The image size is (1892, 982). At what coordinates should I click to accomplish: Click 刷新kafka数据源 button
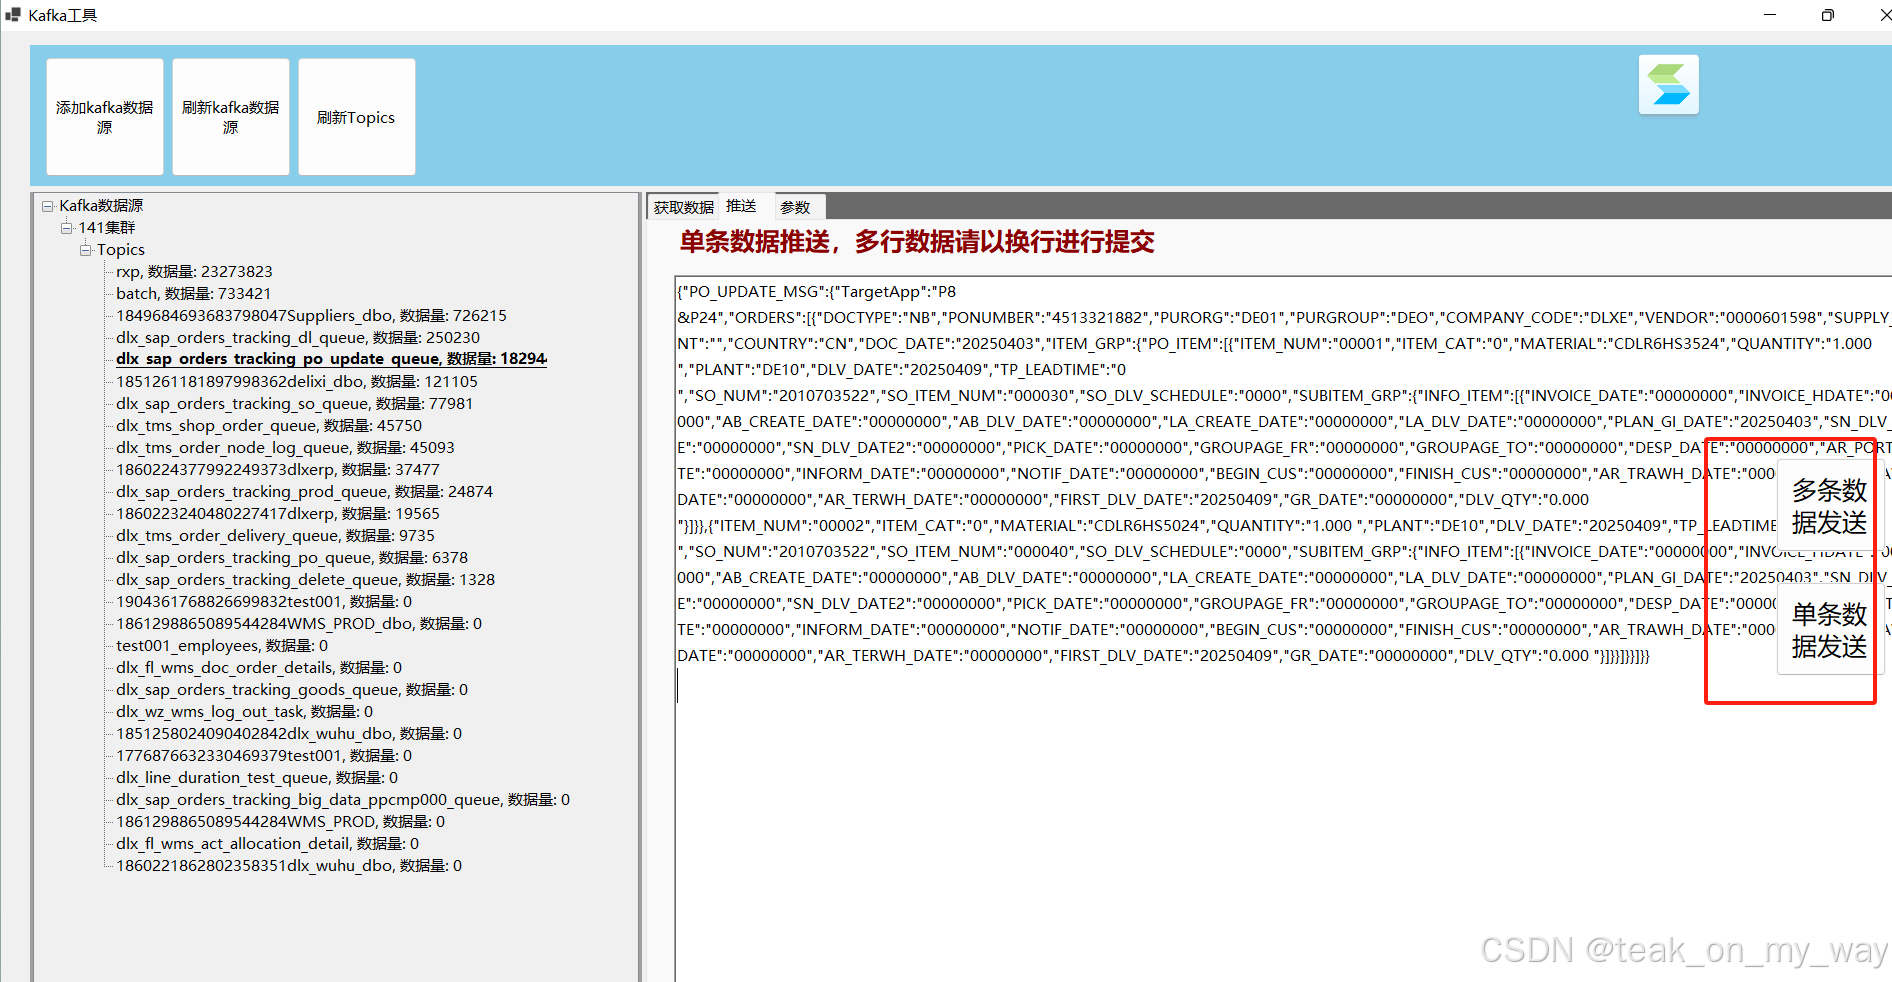tap(231, 117)
